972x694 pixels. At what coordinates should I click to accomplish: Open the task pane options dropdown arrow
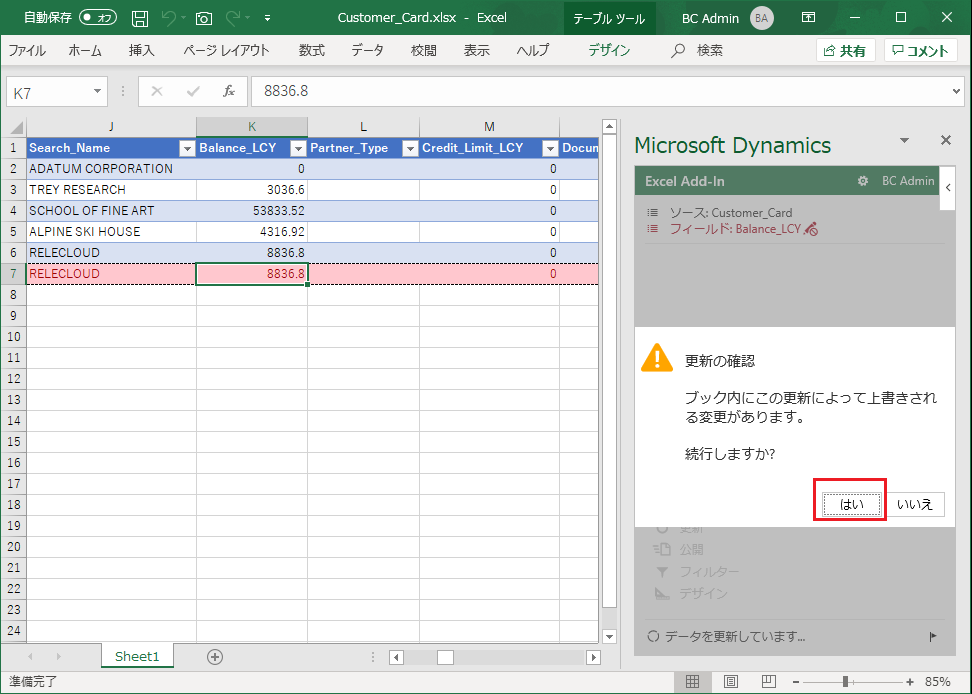[904, 141]
